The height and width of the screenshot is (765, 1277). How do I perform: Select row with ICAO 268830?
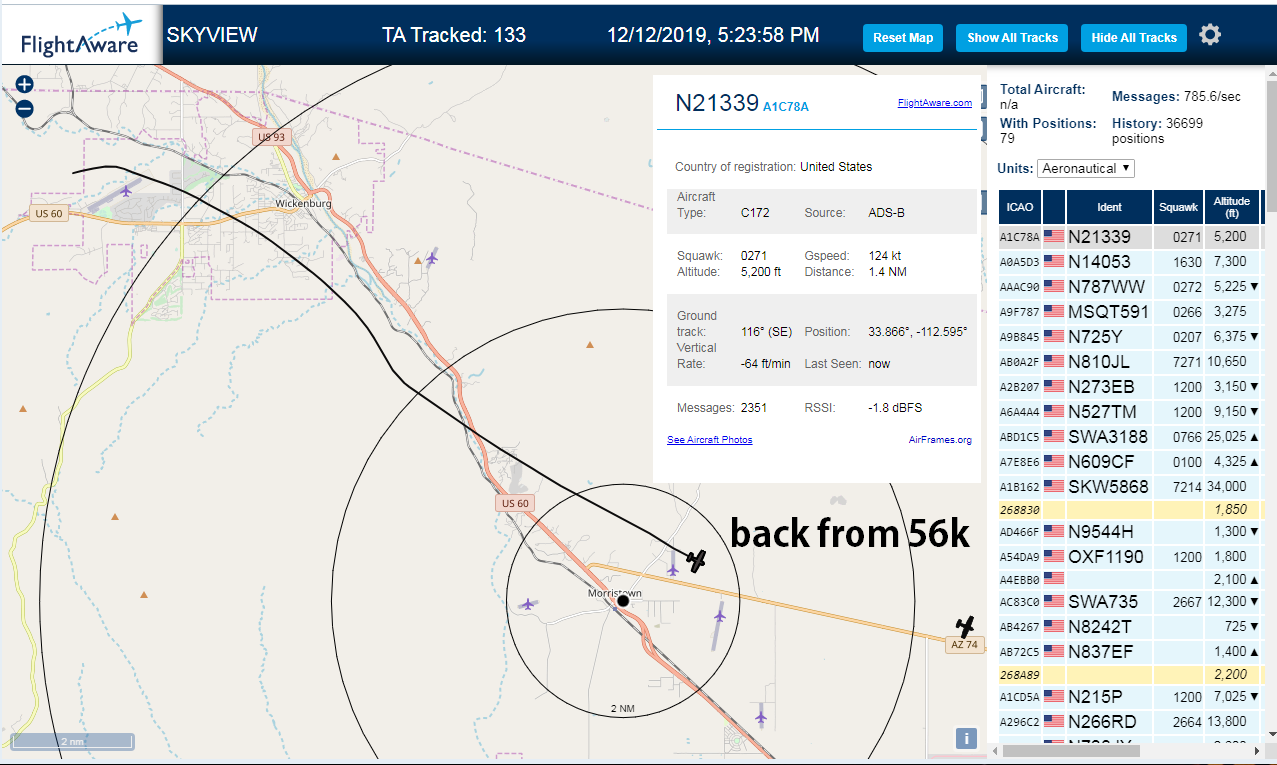(x=1130, y=510)
